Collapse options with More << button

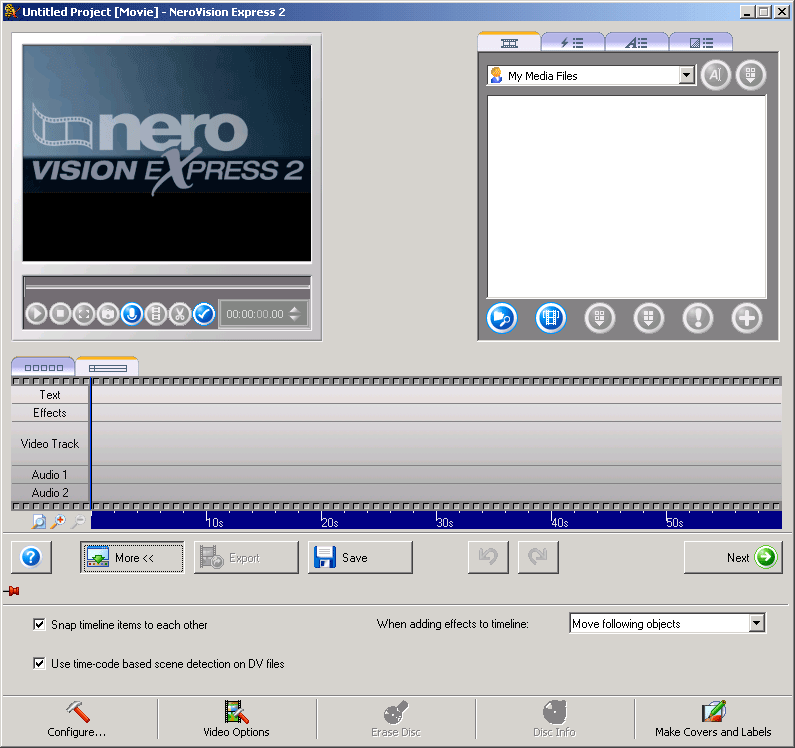point(132,557)
